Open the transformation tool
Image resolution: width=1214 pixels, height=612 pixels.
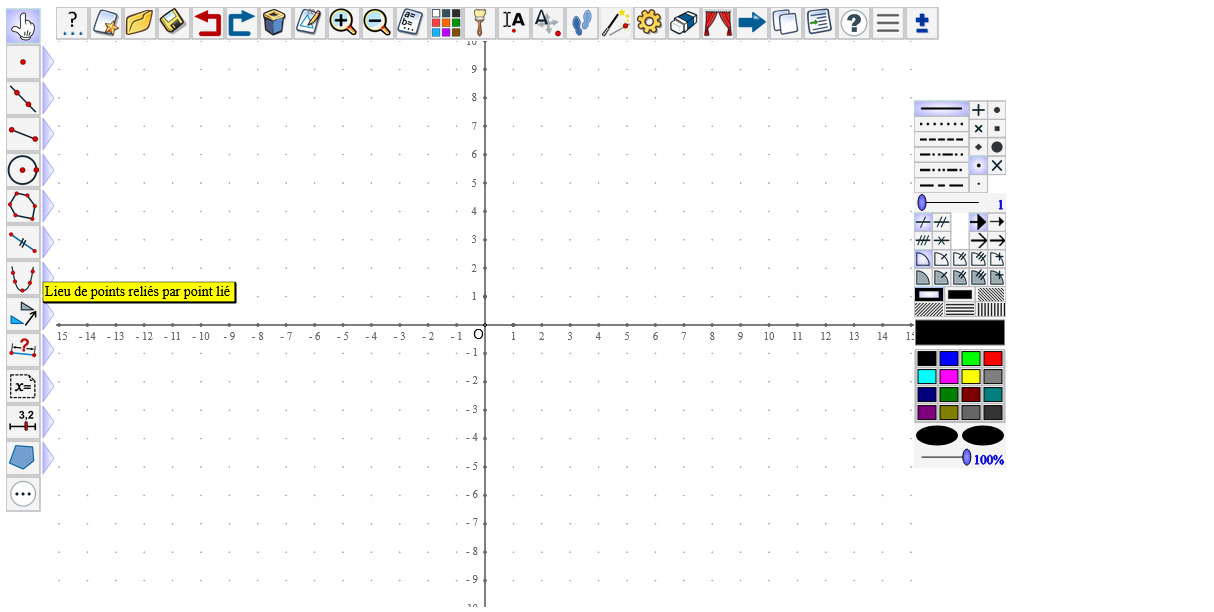point(23,314)
